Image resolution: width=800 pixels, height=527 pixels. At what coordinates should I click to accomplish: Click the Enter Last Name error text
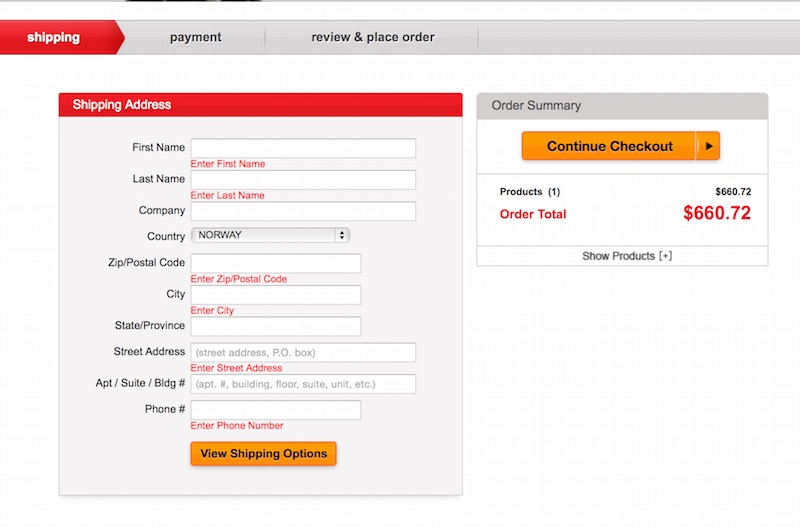tap(228, 195)
